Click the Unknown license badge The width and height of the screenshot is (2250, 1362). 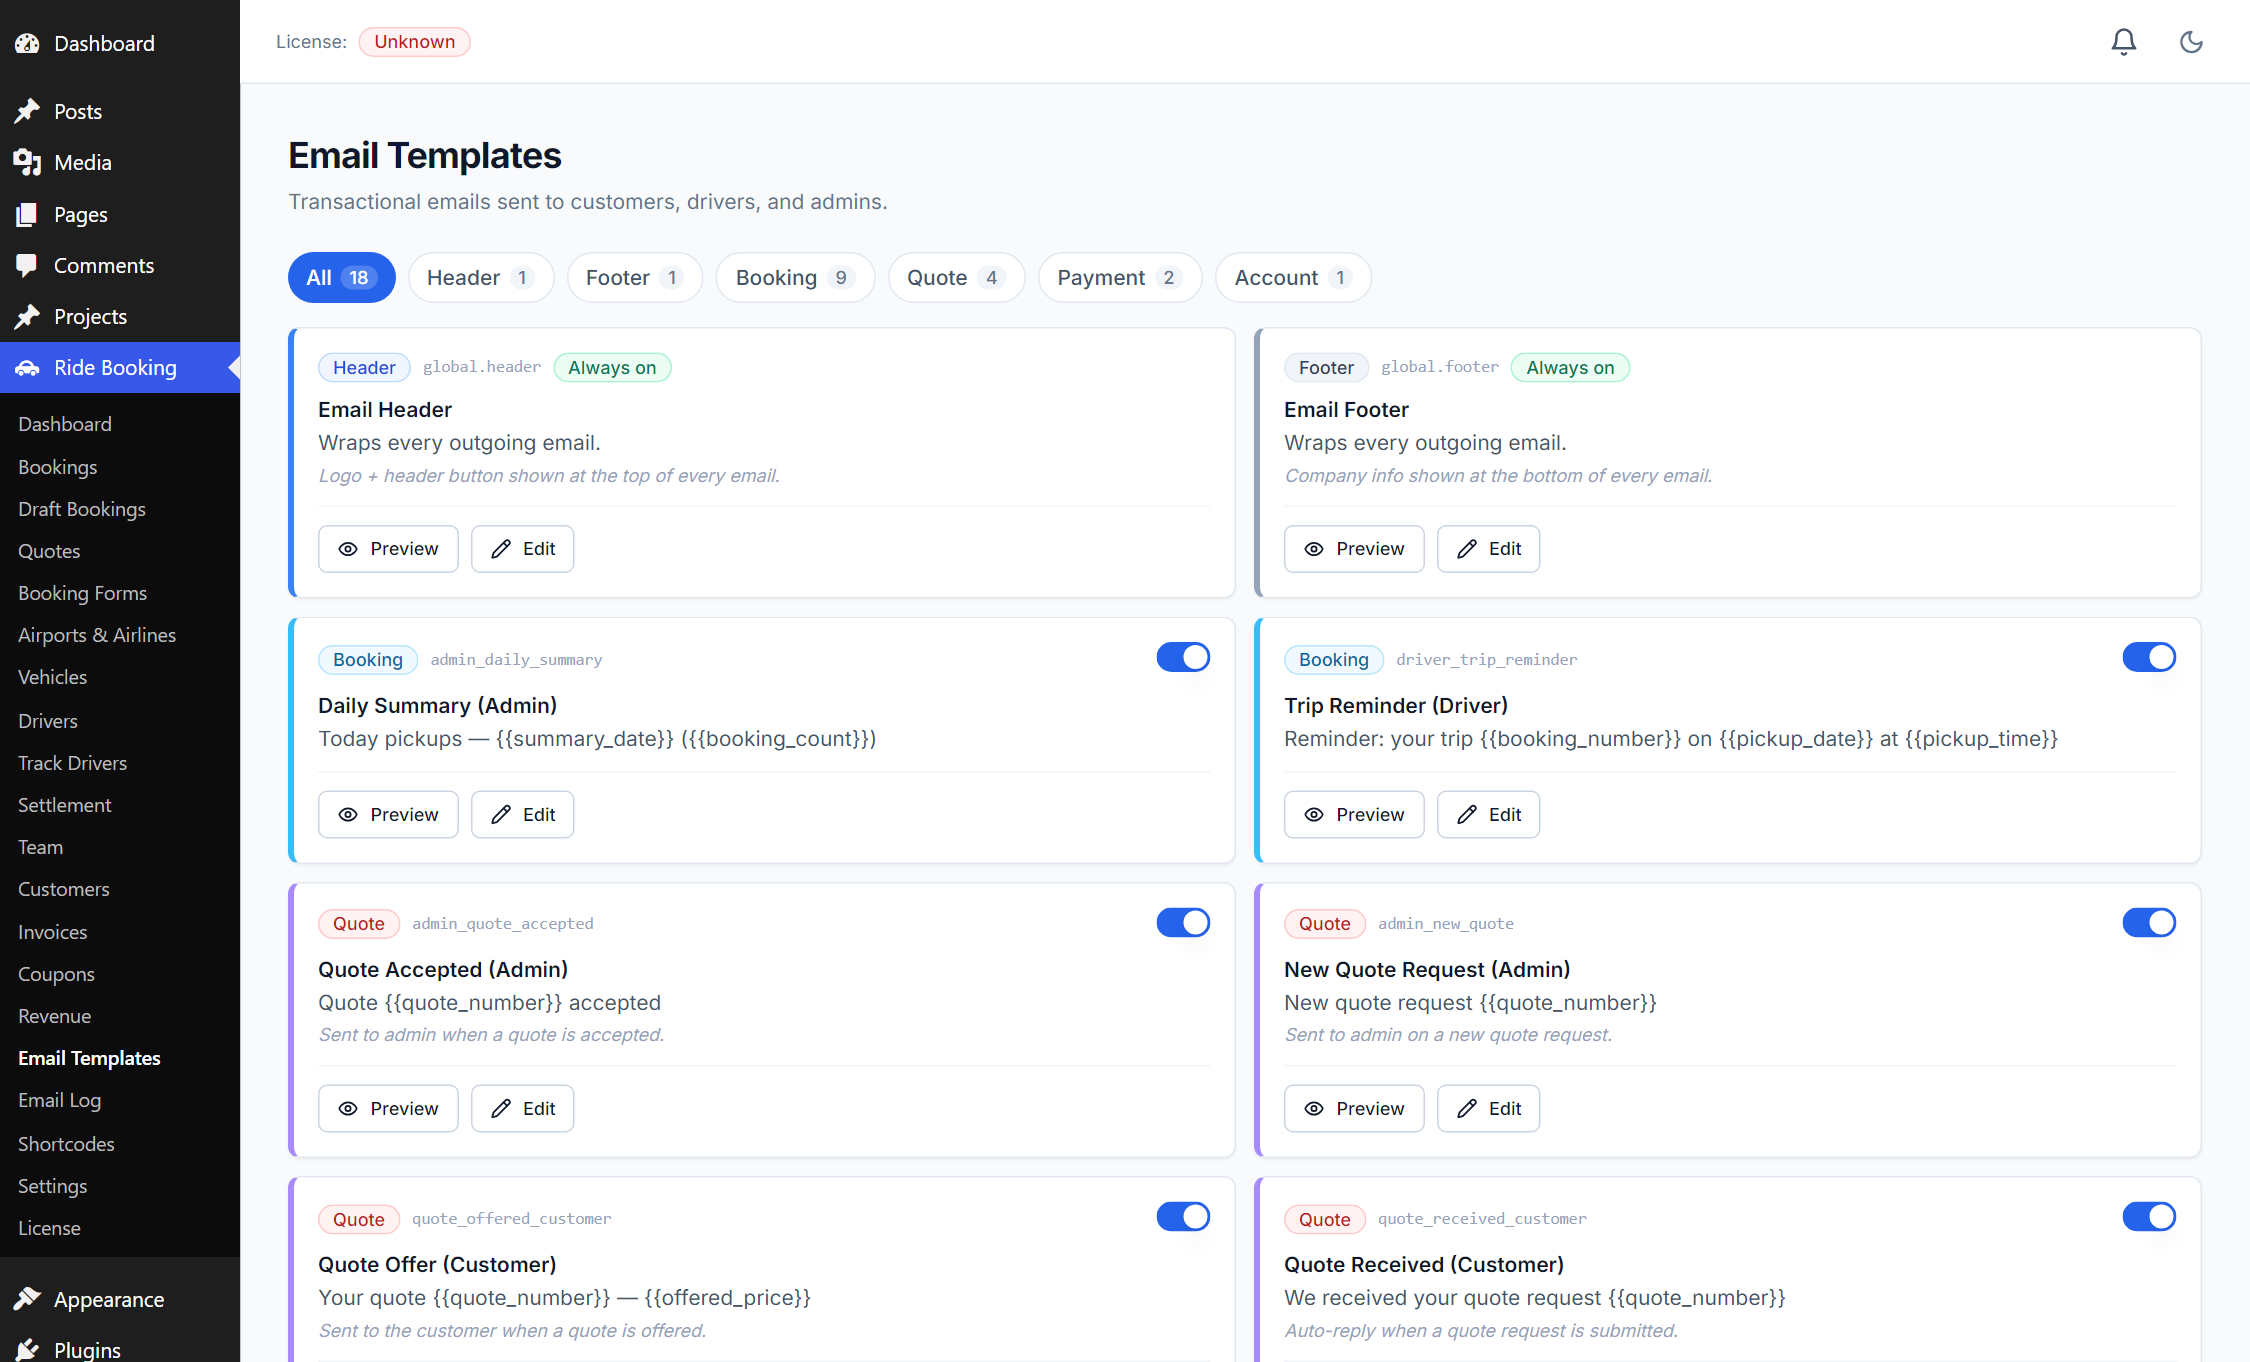click(414, 42)
